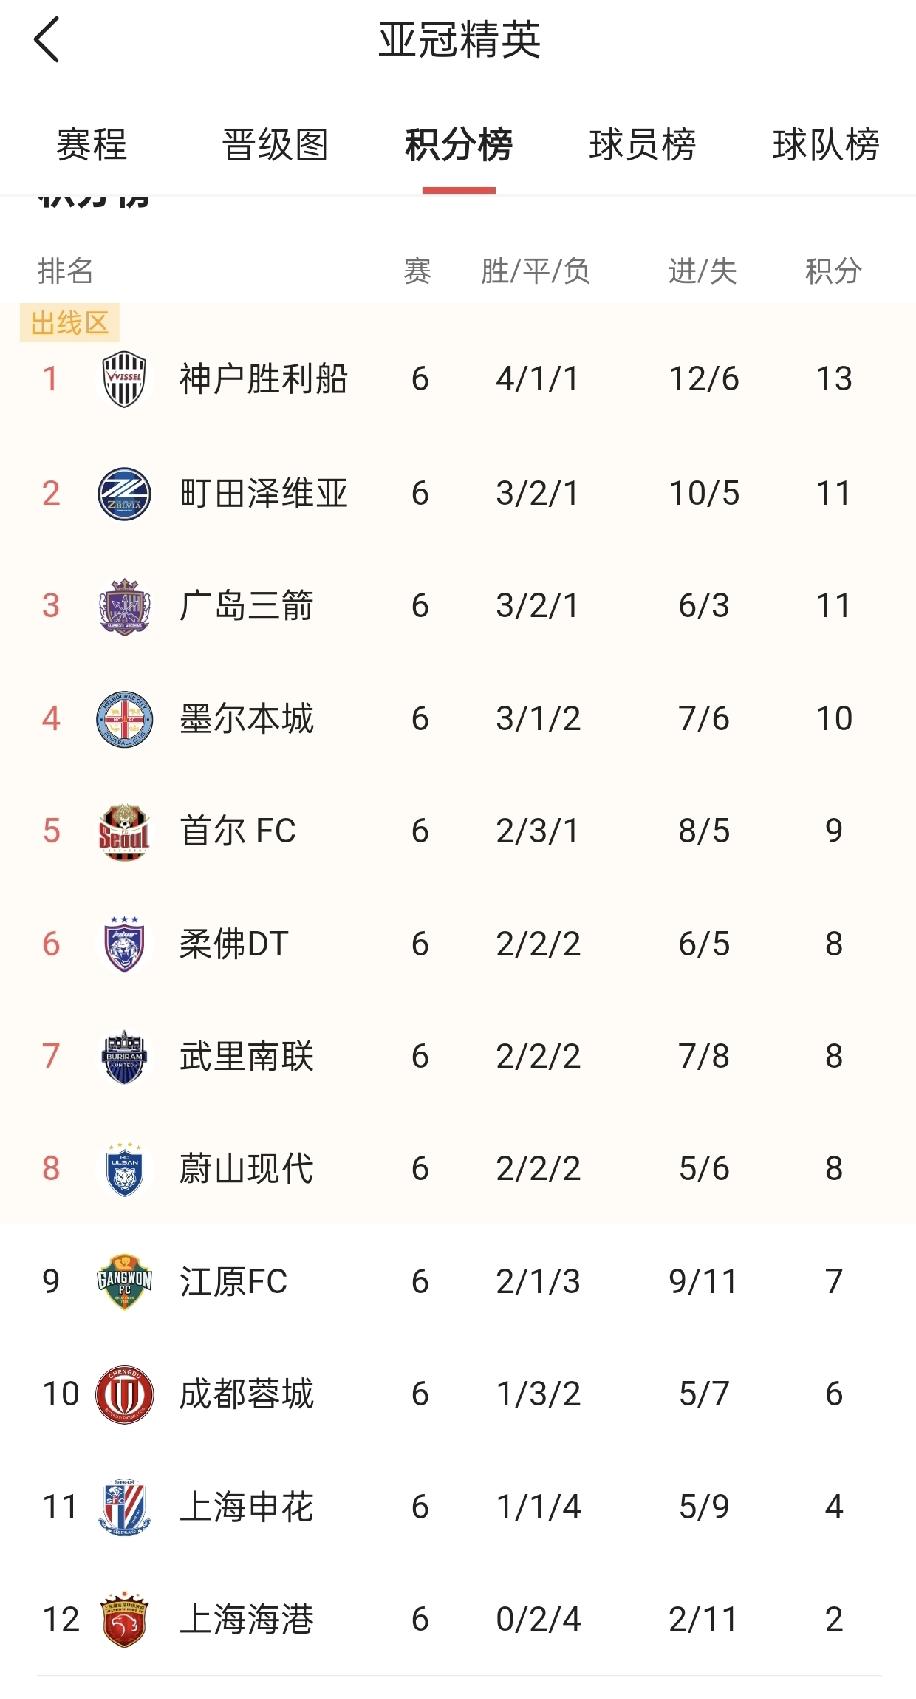
Task: Tap the 神户胜利船 club crest
Action: tap(124, 379)
